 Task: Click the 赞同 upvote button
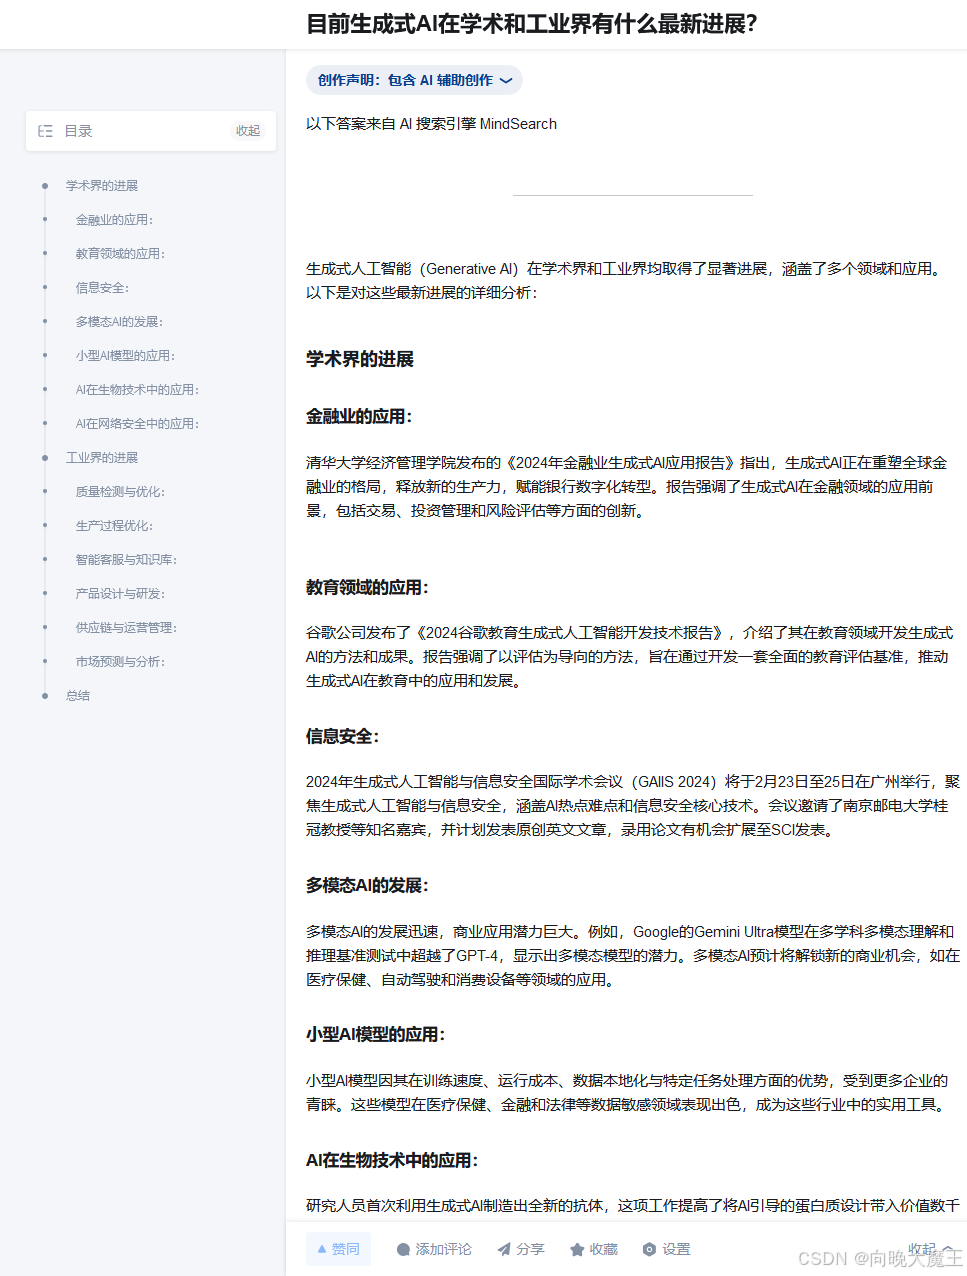click(x=338, y=1249)
